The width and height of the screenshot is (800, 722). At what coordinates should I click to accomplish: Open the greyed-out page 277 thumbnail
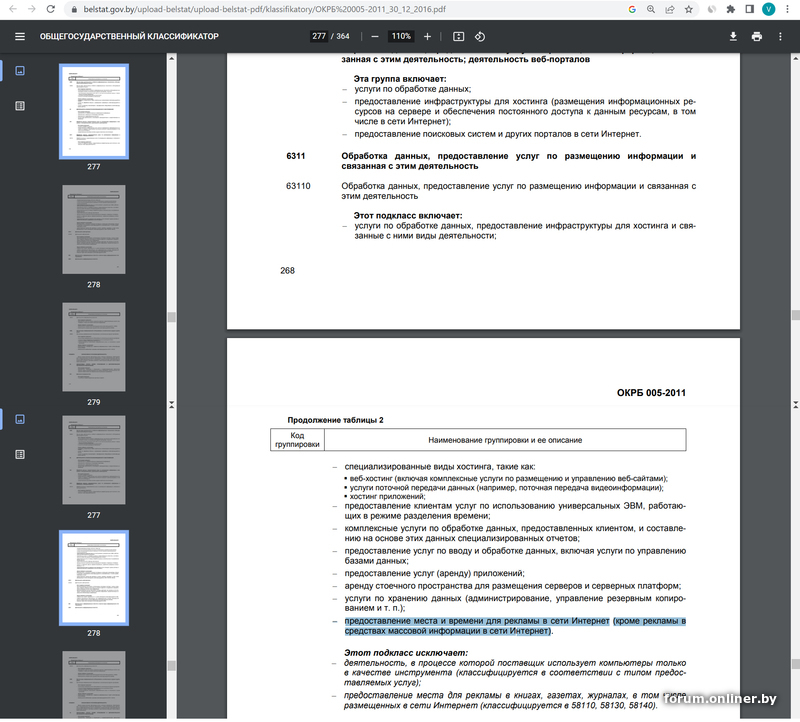94,460
